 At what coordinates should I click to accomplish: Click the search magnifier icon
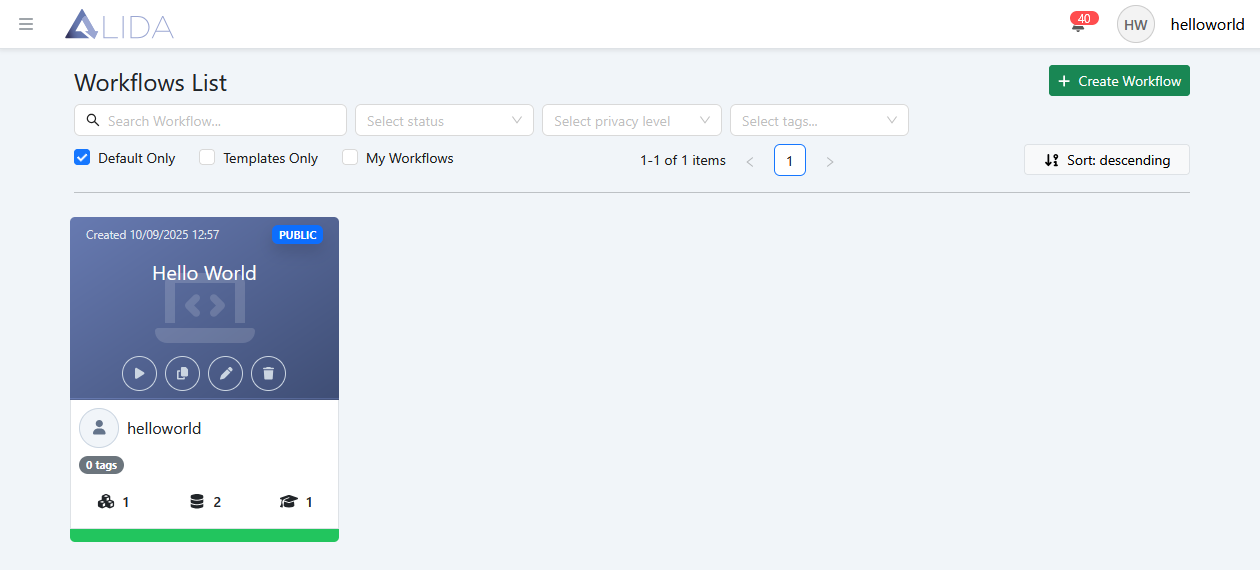tap(93, 120)
